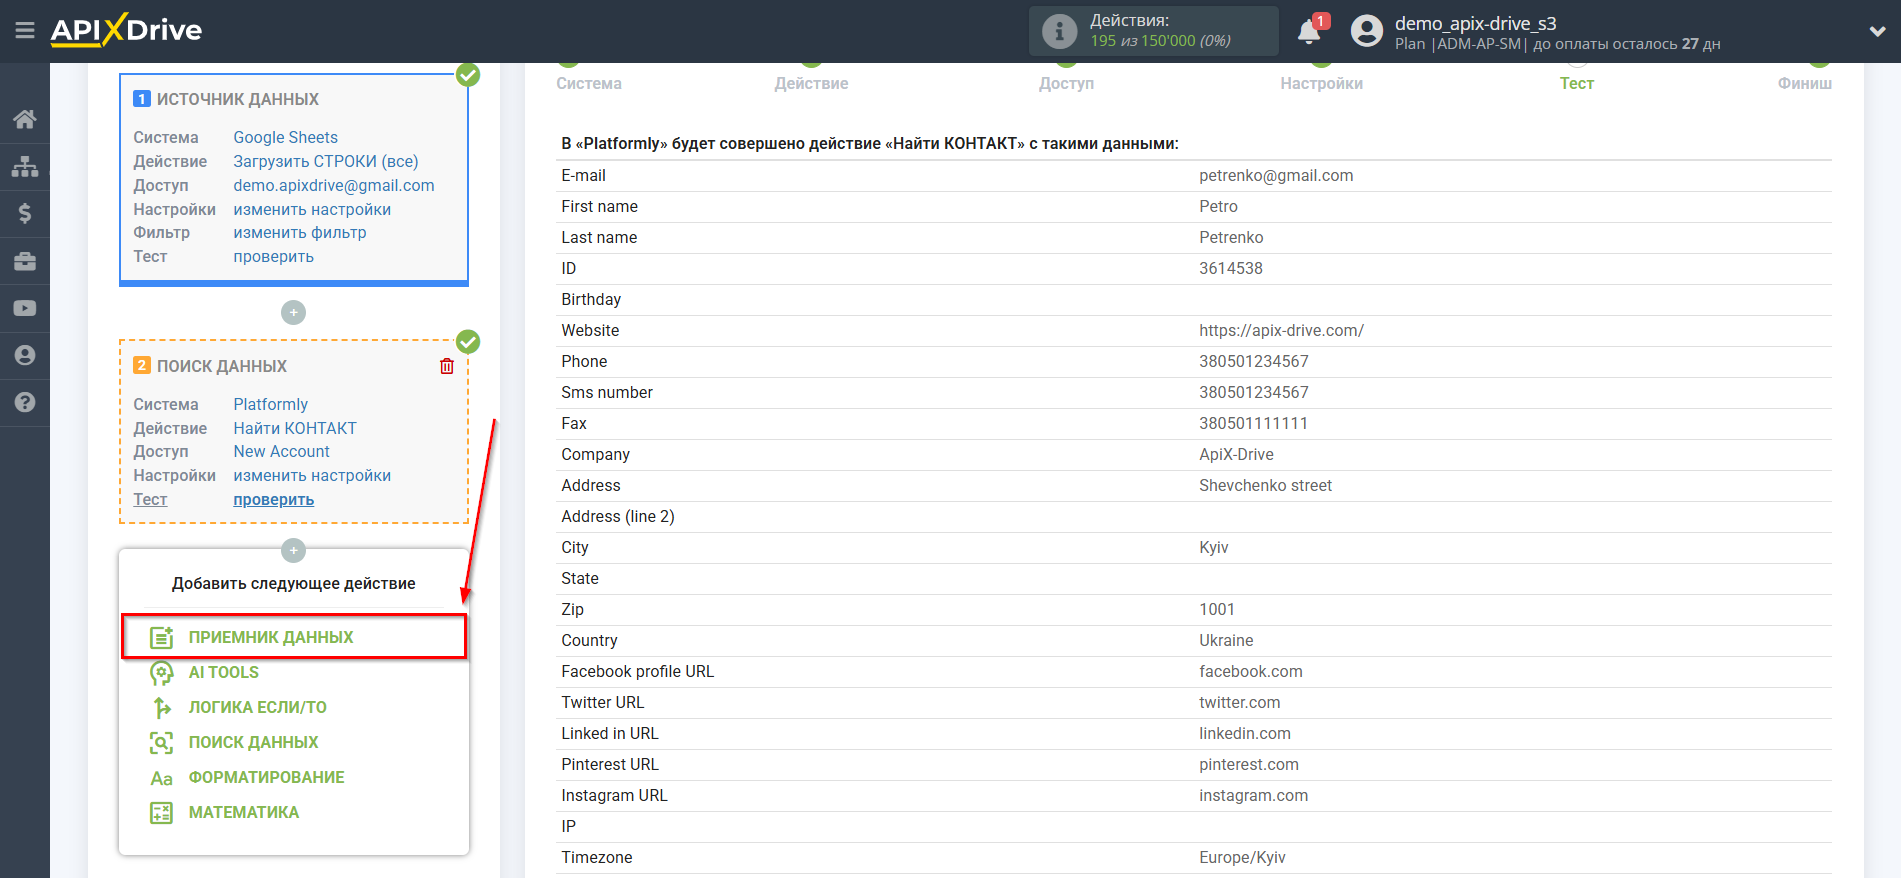Image resolution: width=1901 pixels, height=878 pixels.
Task: Open the user profile sidebar icon
Action: pos(25,355)
